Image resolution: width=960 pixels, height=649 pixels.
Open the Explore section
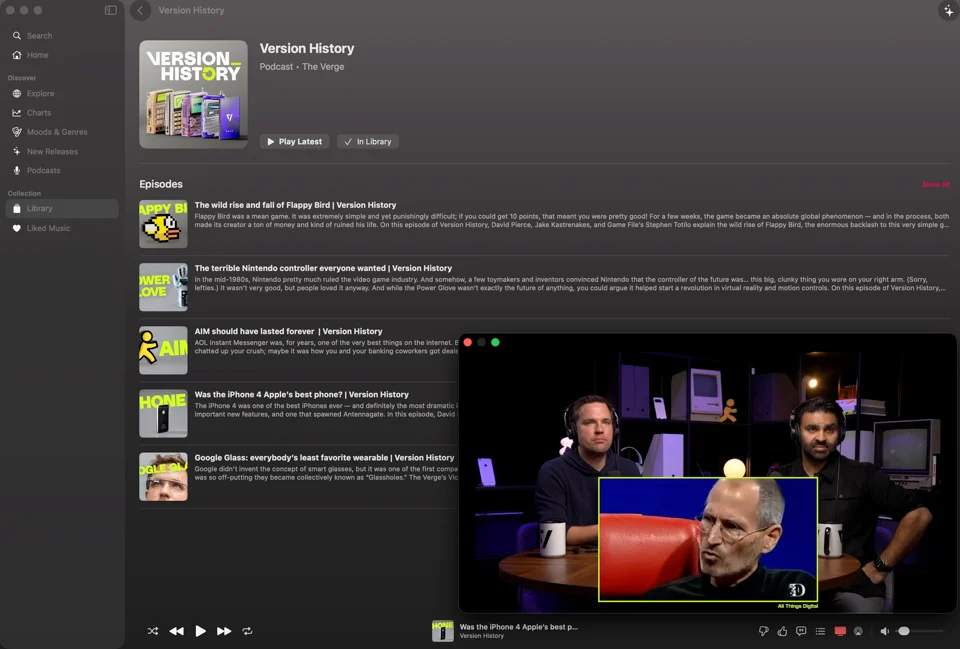(34, 94)
